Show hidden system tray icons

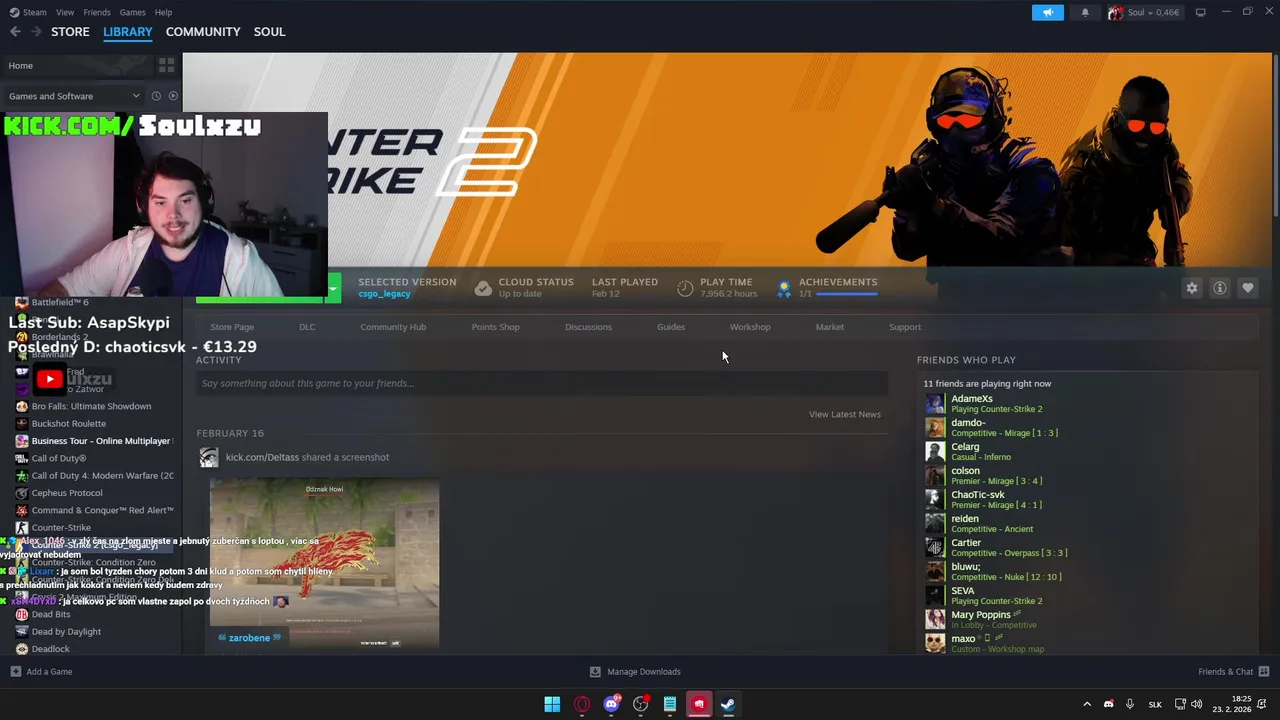click(1087, 704)
